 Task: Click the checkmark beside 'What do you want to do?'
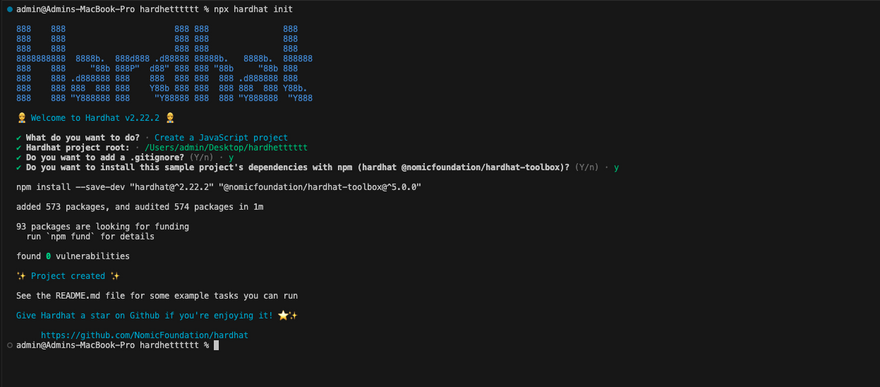click(20, 137)
